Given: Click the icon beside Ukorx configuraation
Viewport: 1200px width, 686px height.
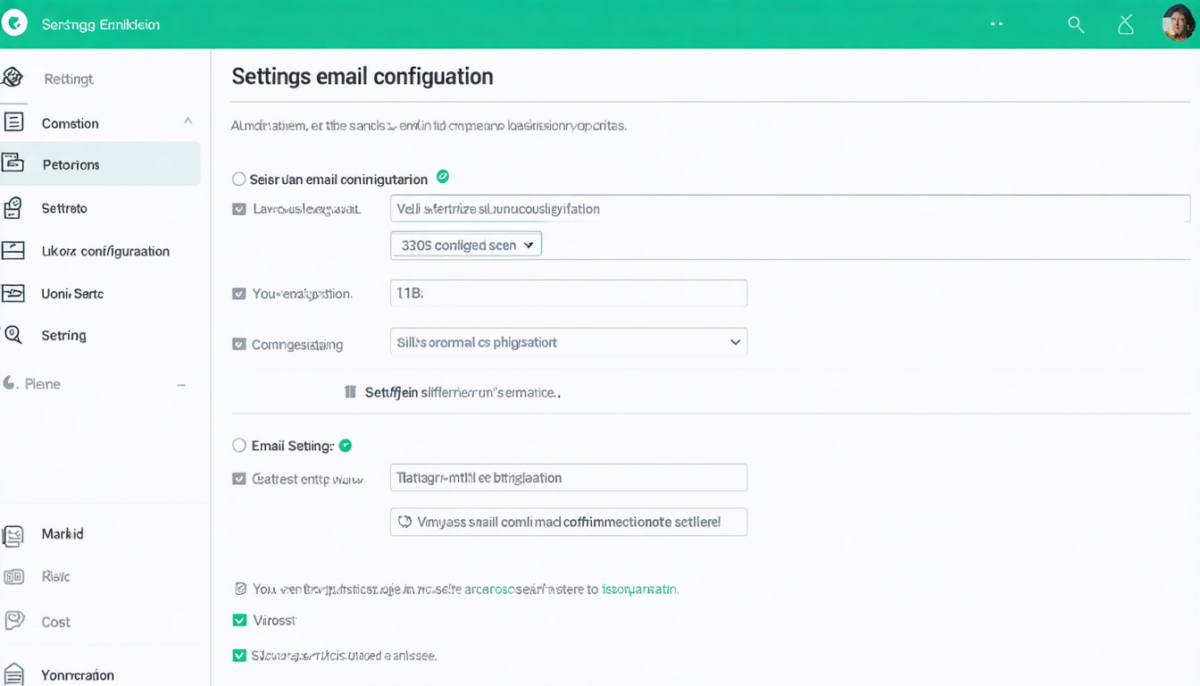Looking at the screenshot, I should click(12, 250).
